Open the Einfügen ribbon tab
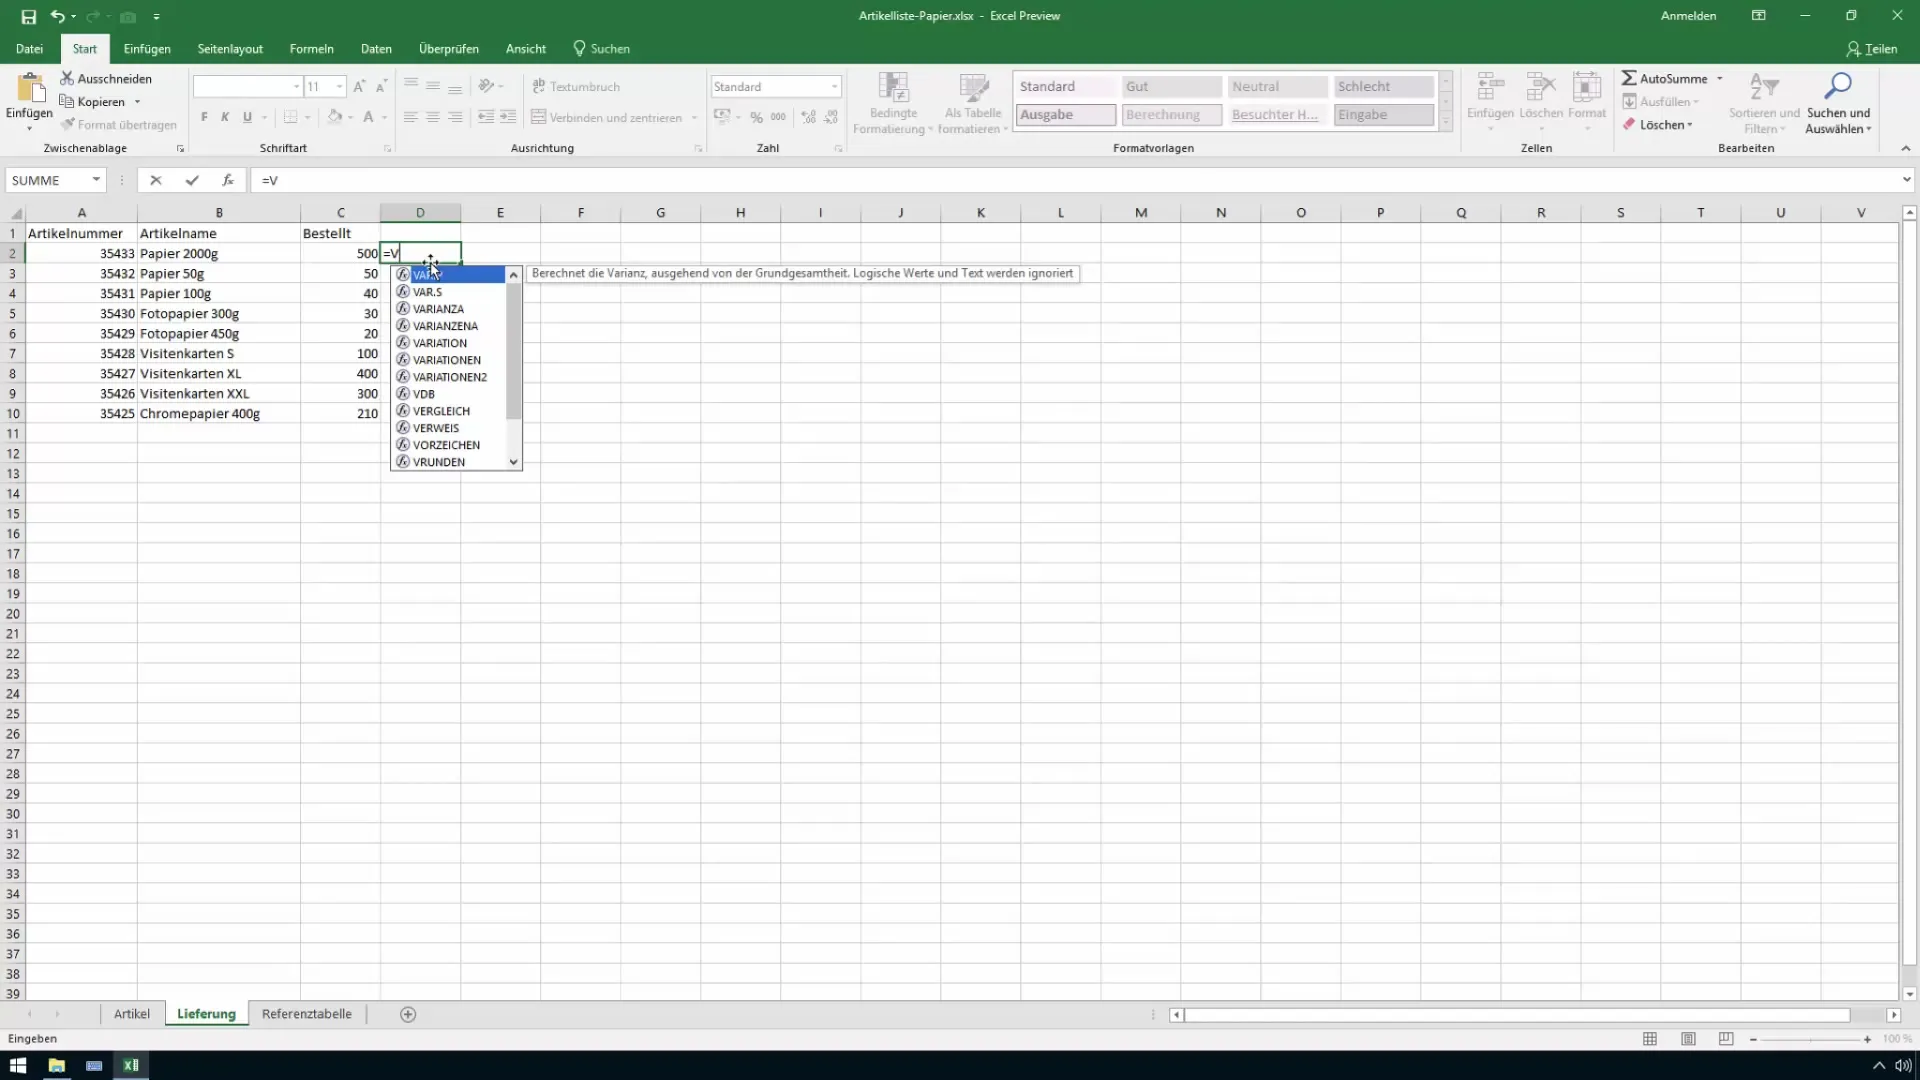1920x1080 pixels. point(147,48)
